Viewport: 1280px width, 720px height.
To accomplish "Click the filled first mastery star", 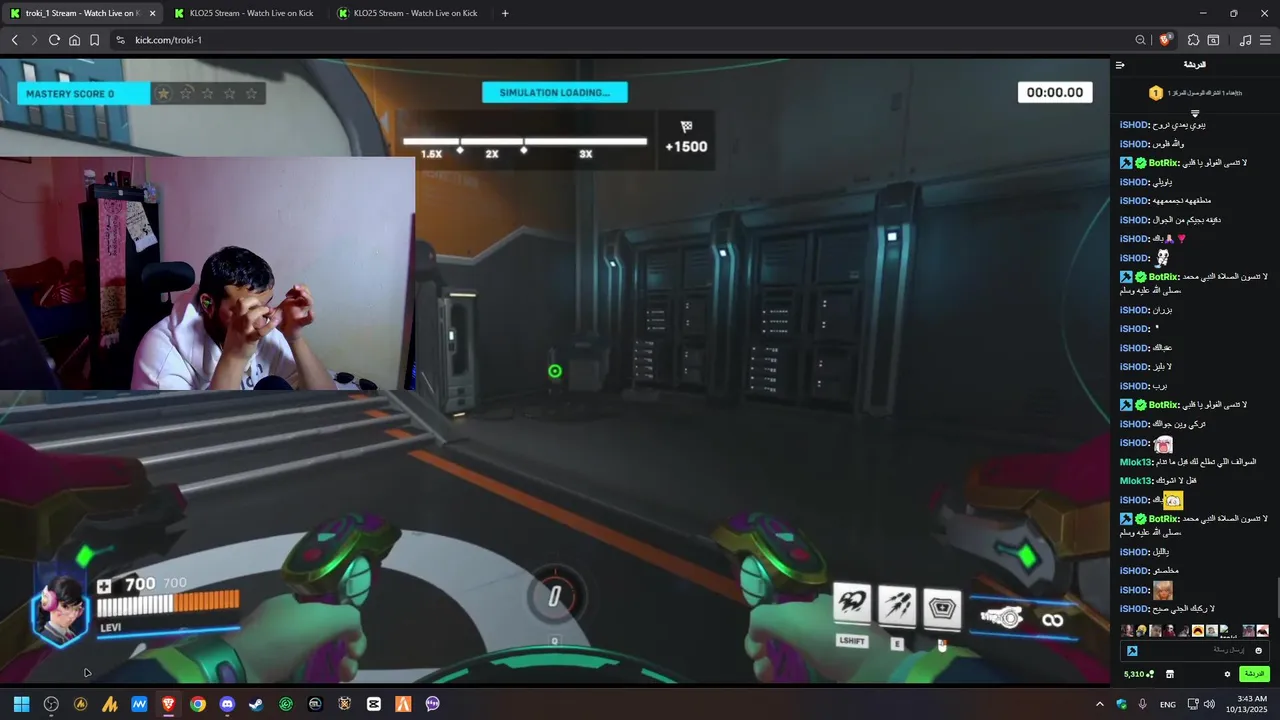I will tap(163, 93).
